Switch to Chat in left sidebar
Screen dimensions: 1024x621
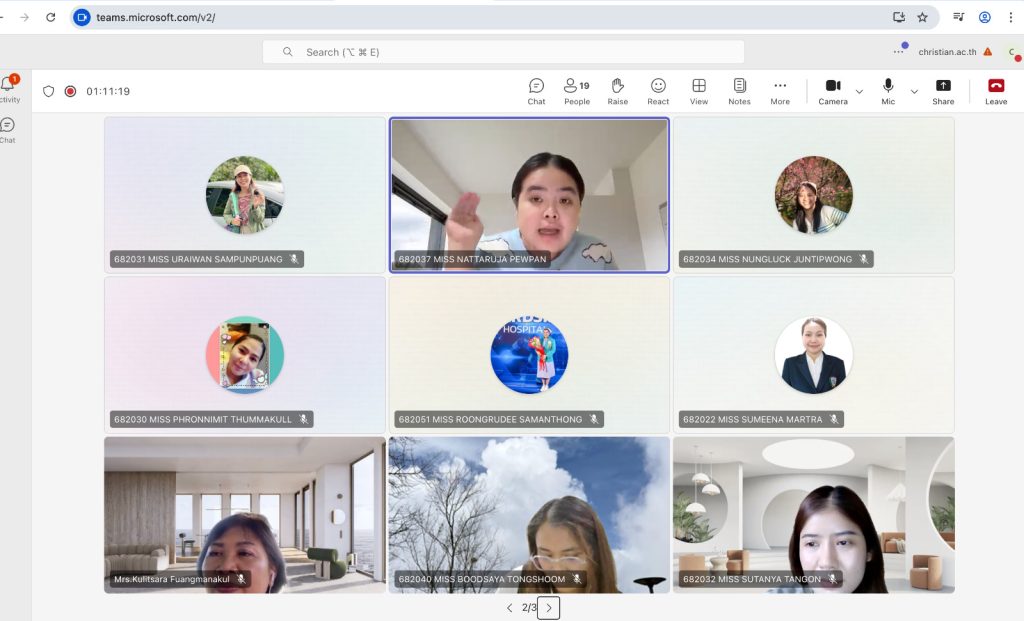click(x=8, y=130)
